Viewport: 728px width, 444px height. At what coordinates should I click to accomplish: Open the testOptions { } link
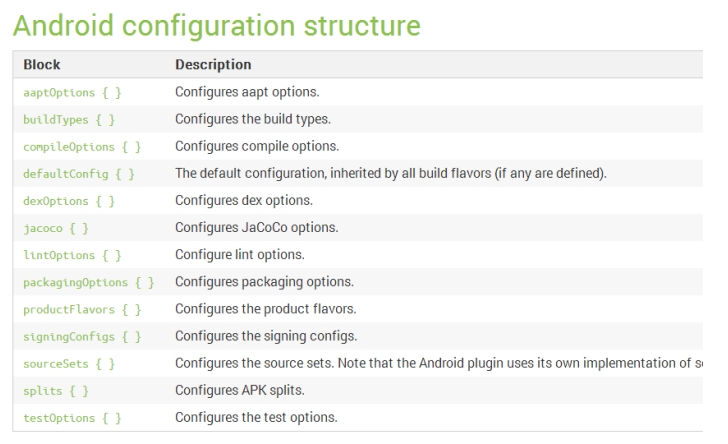tap(71, 417)
